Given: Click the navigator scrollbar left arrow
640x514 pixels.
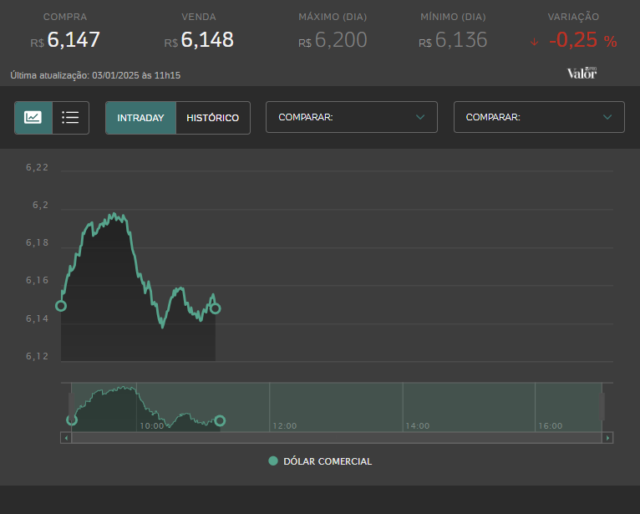Looking at the screenshot, I should pos(66,438).
